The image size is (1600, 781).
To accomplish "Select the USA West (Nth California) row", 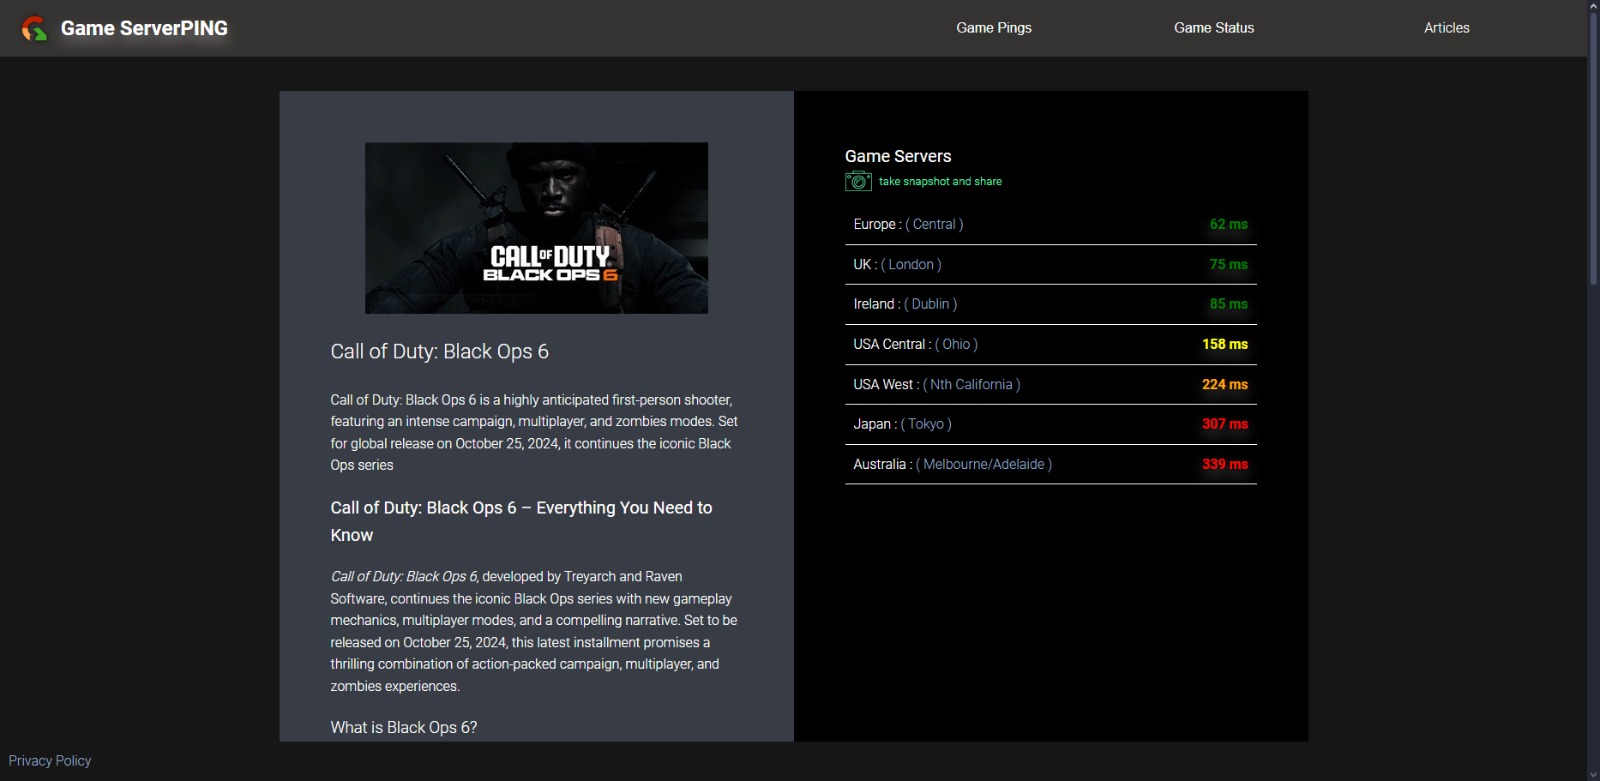I will pyautogui.click(x=1051, y=384).
